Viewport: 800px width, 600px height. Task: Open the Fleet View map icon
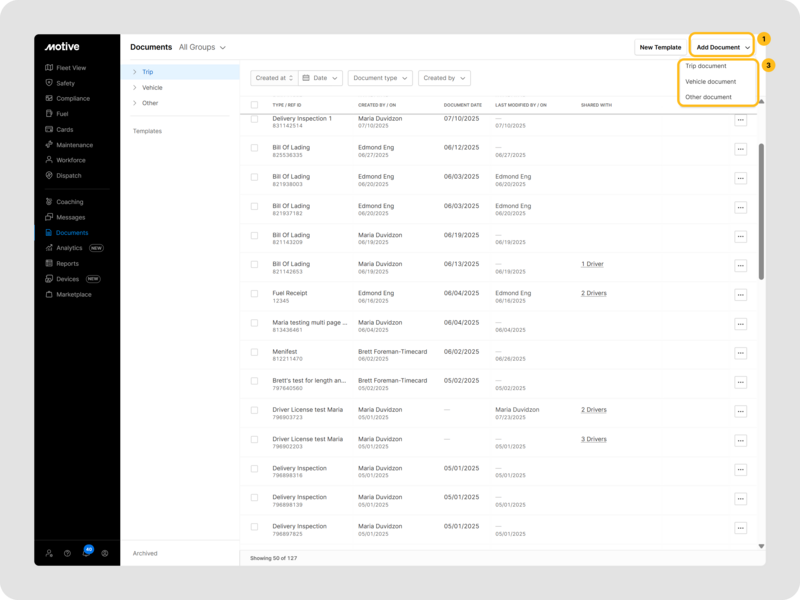[x=49, y=68]
